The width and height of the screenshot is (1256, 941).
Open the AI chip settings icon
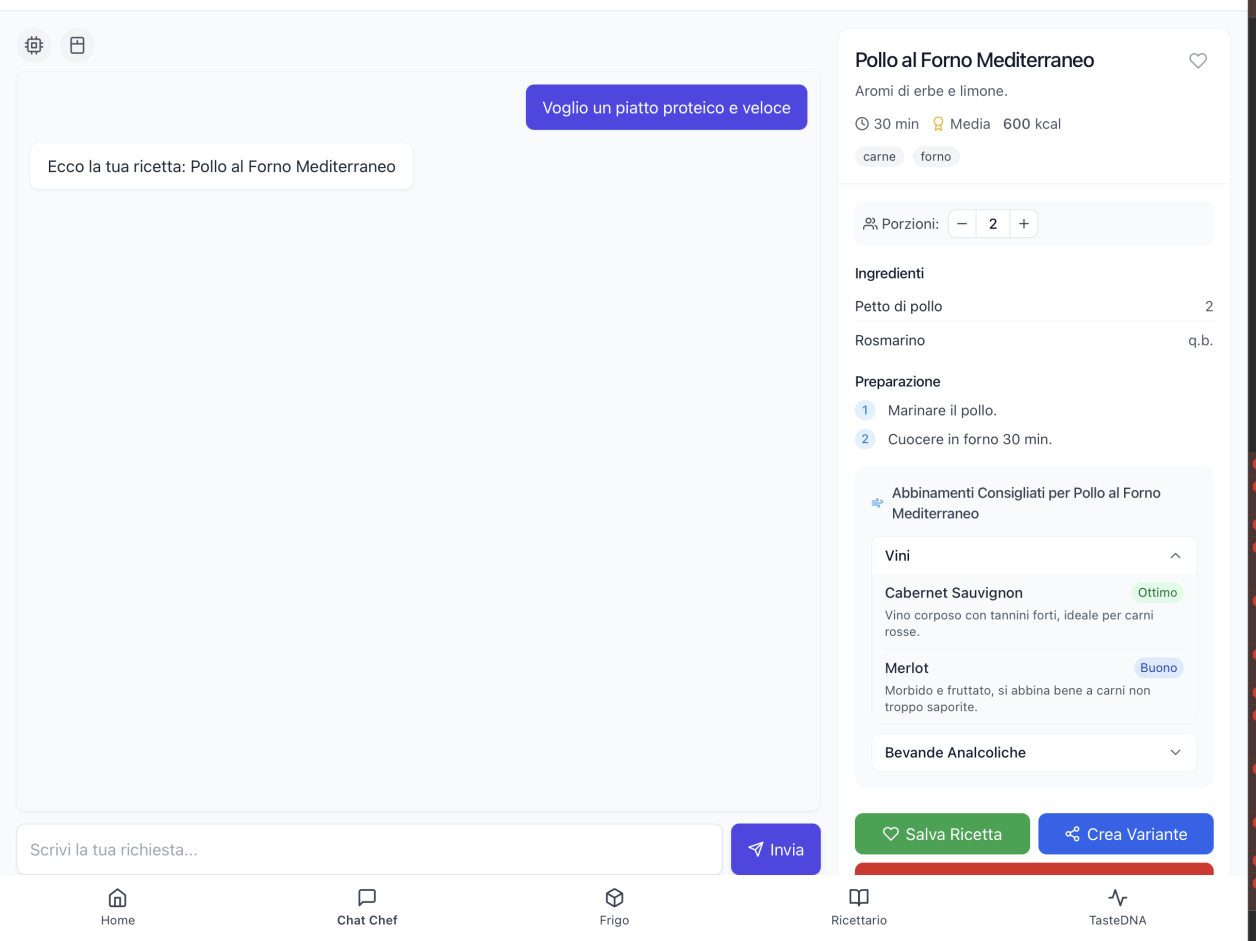[33, 45]
